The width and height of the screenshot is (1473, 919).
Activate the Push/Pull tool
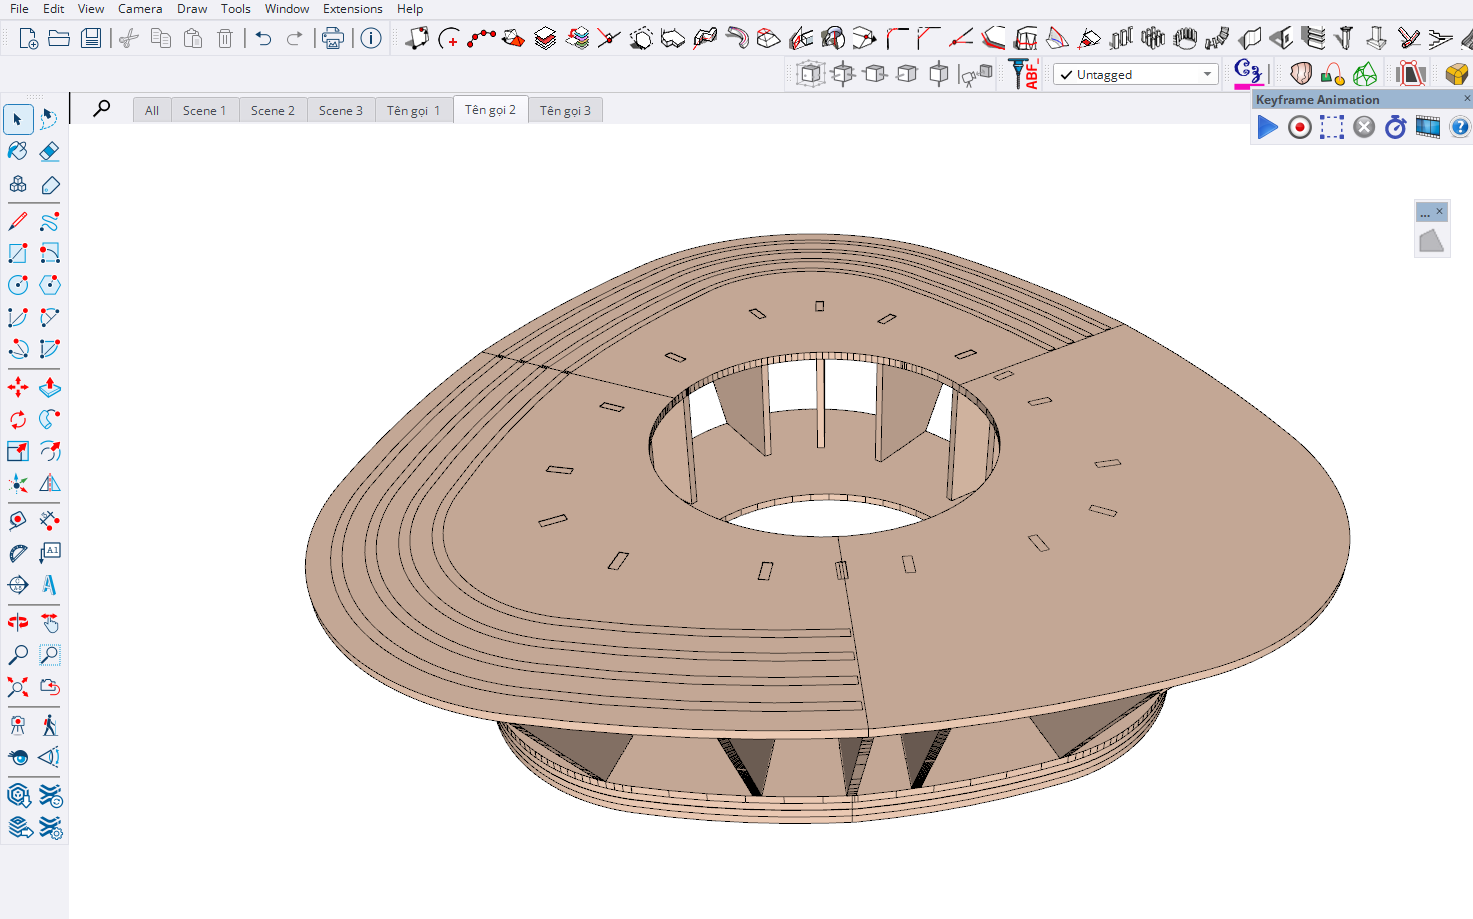click(x=49, y=387)
